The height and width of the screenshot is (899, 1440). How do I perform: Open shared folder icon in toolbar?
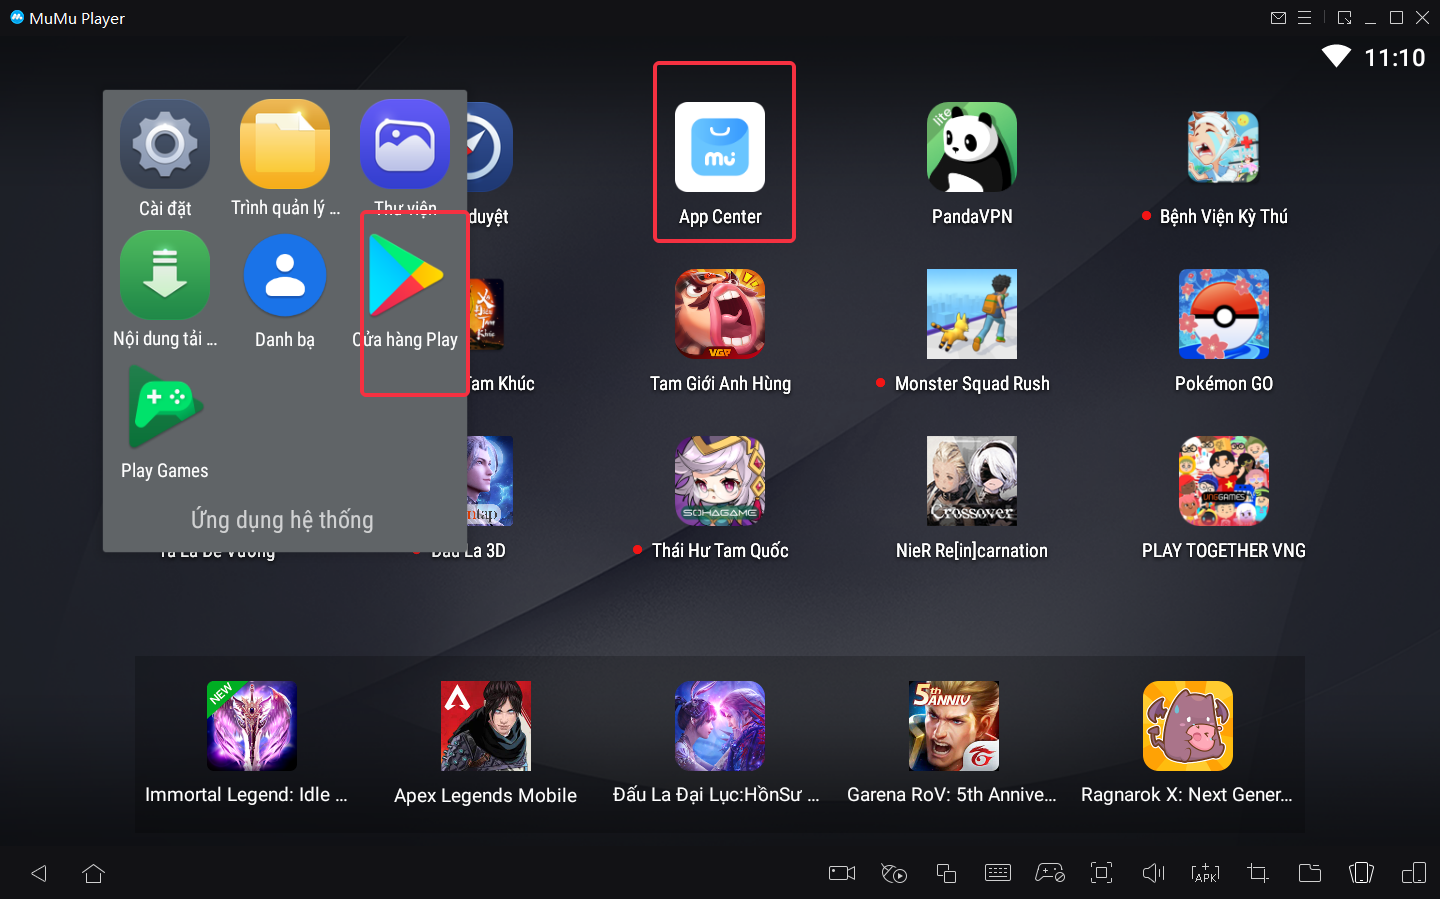1310,873
